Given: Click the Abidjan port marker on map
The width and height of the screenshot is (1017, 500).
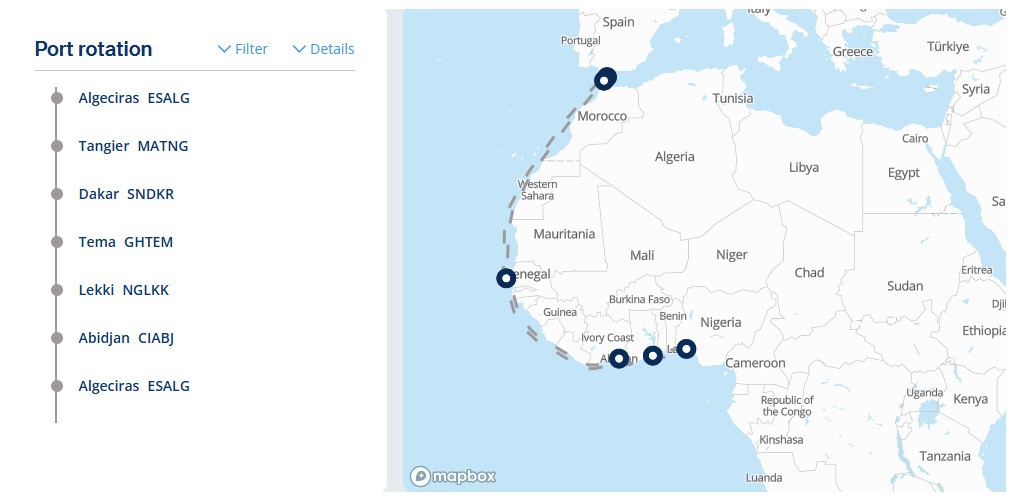Looking at the screenshot, I should pos(619,358).
